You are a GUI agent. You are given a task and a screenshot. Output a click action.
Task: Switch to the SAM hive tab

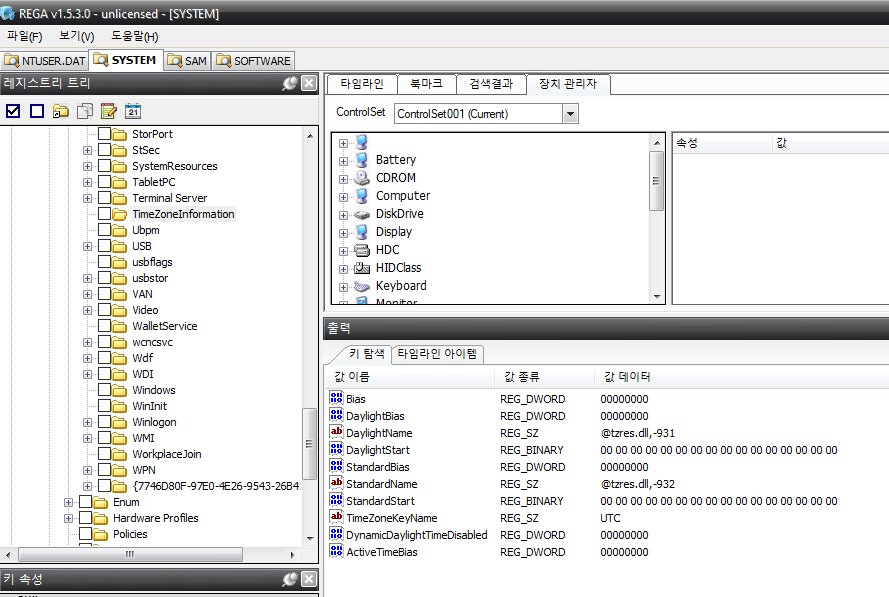click(x=188, y=61)
